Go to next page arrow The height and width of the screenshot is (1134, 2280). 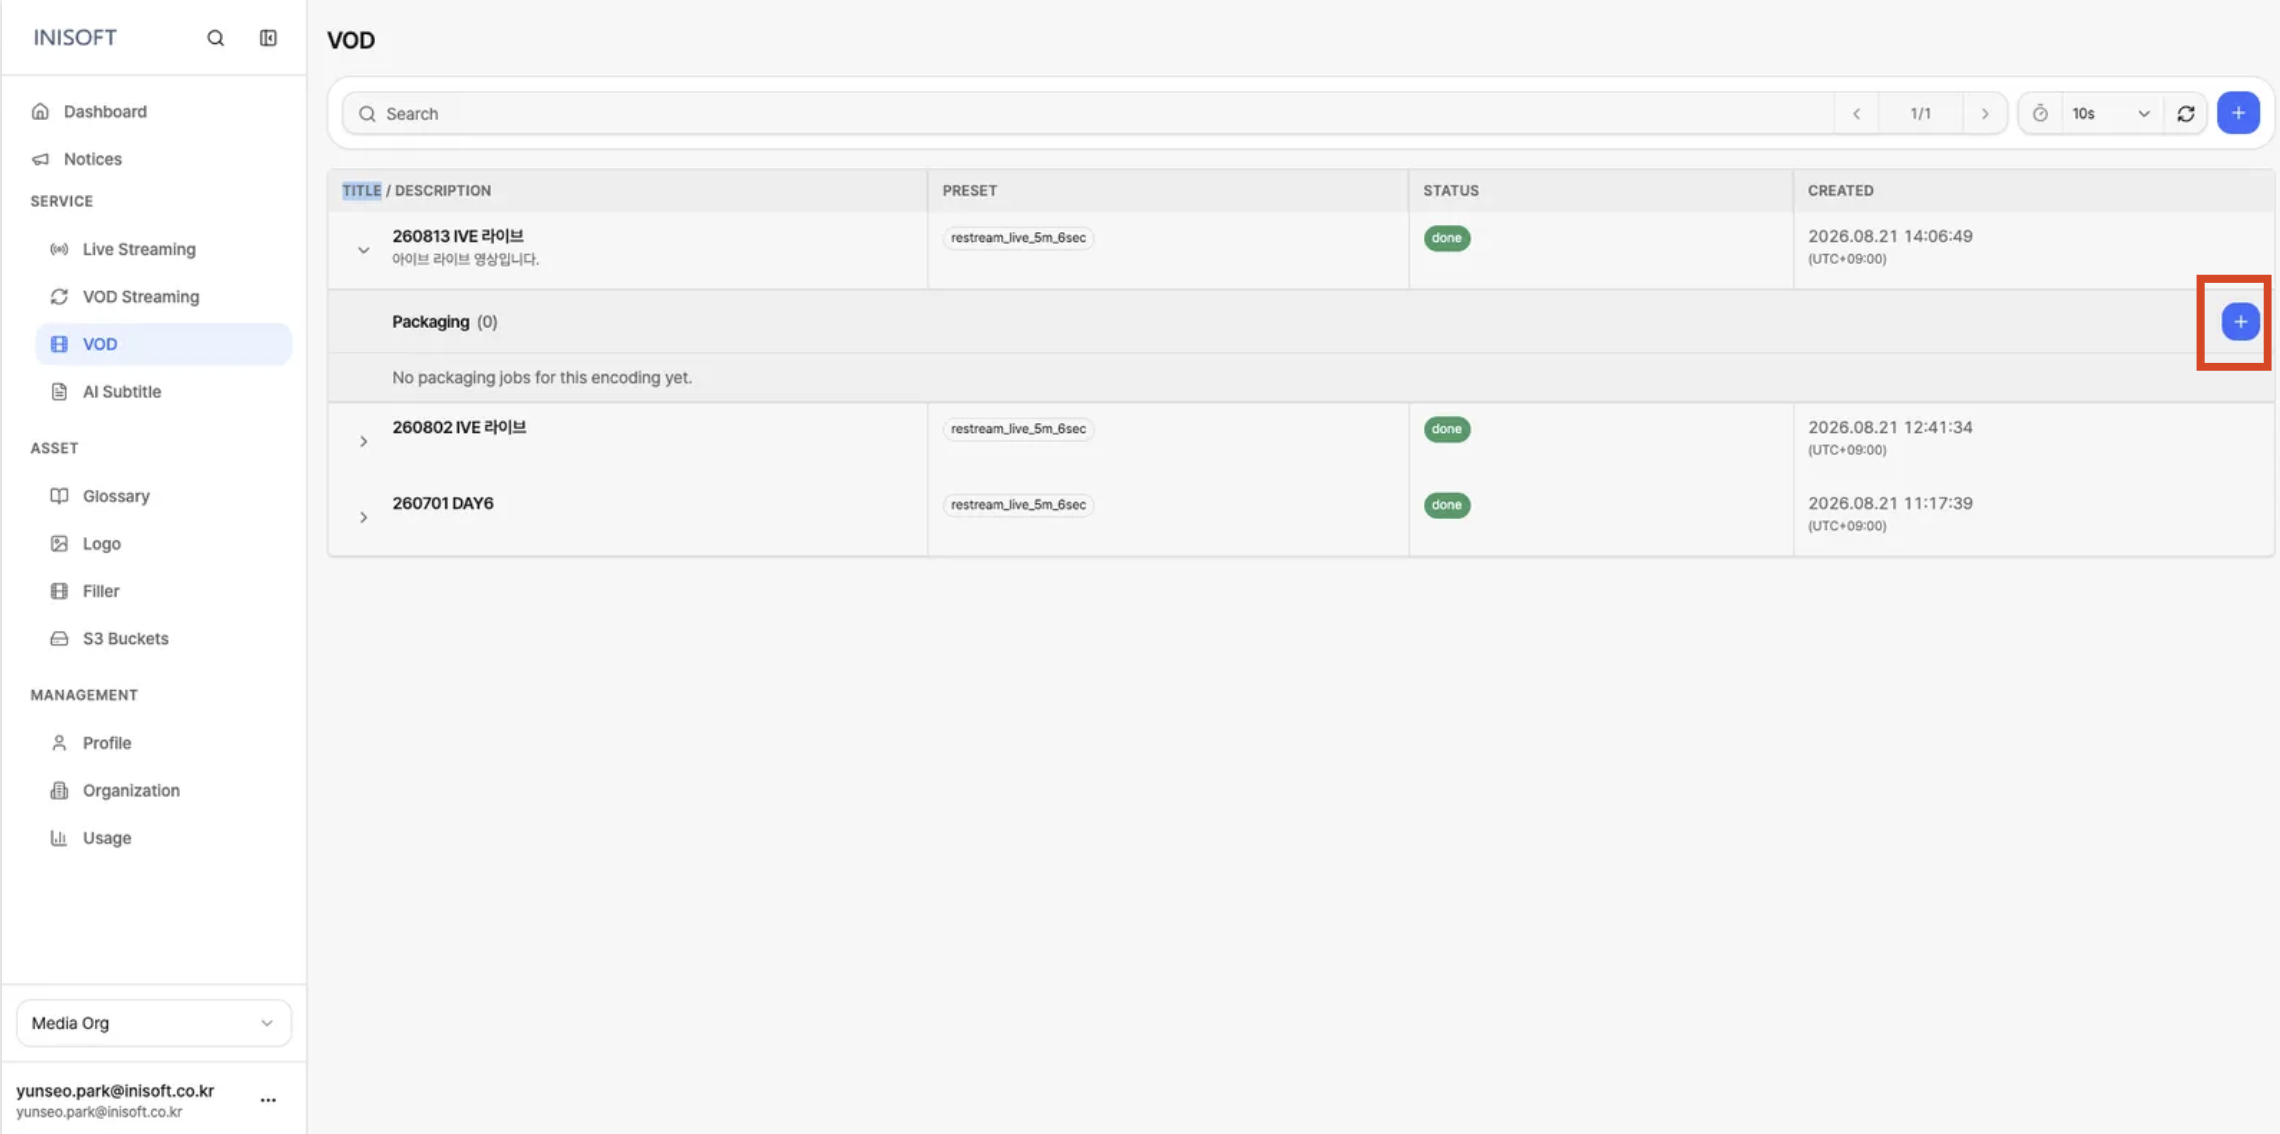click(x=1985, y=114)
